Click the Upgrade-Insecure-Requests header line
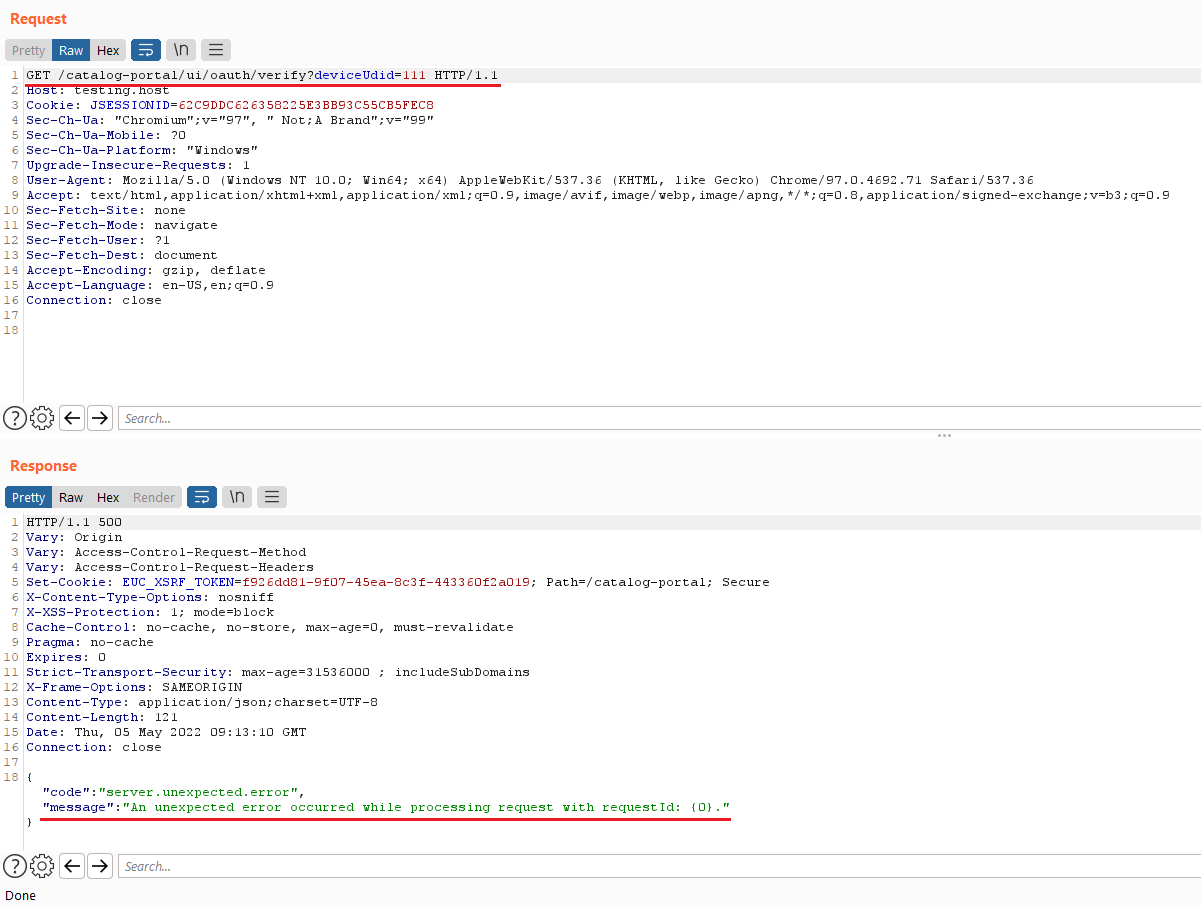 [138, 165]
